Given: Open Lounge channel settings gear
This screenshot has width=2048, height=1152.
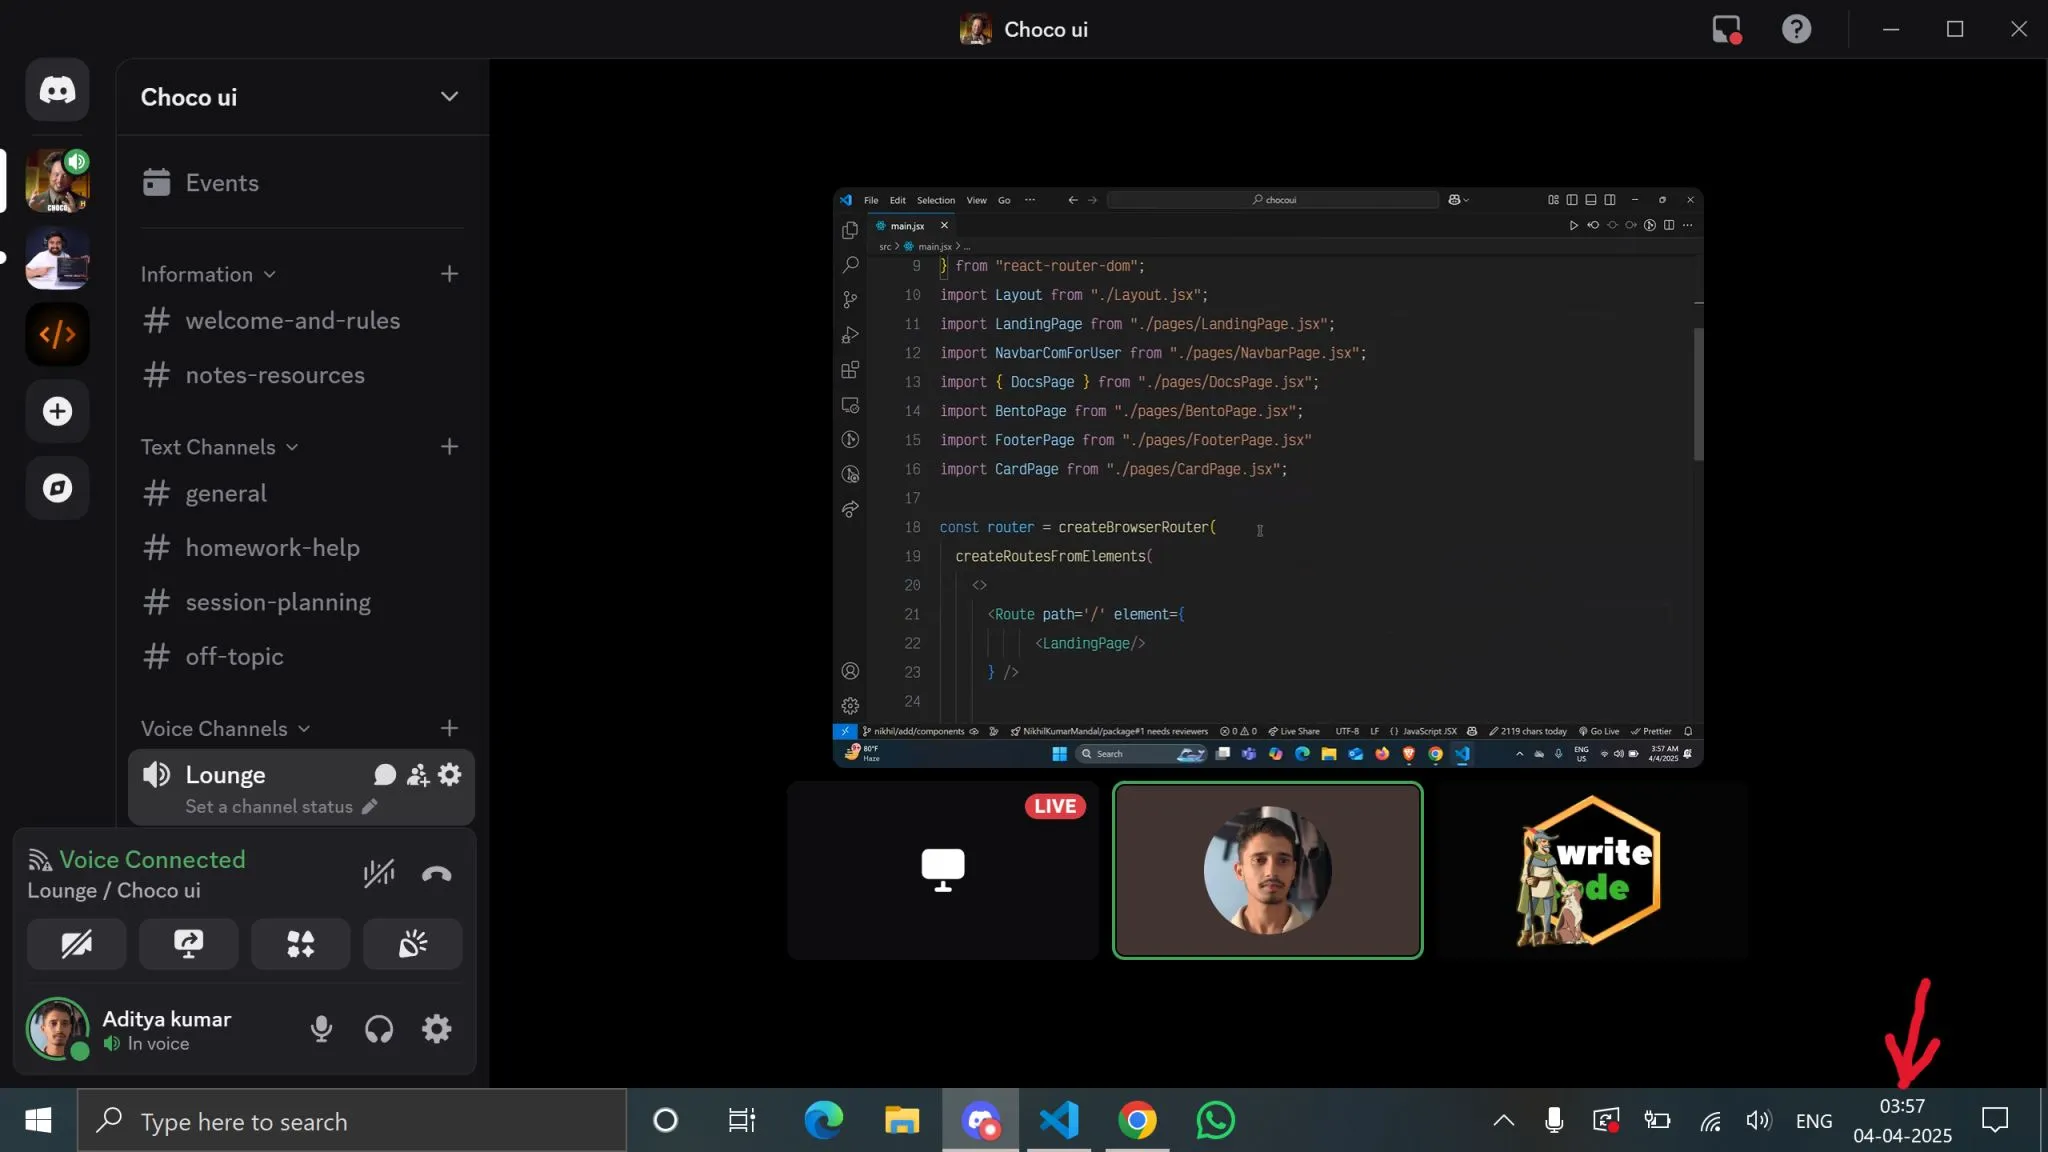Looking at the screenshot, I should click(450, 775).
